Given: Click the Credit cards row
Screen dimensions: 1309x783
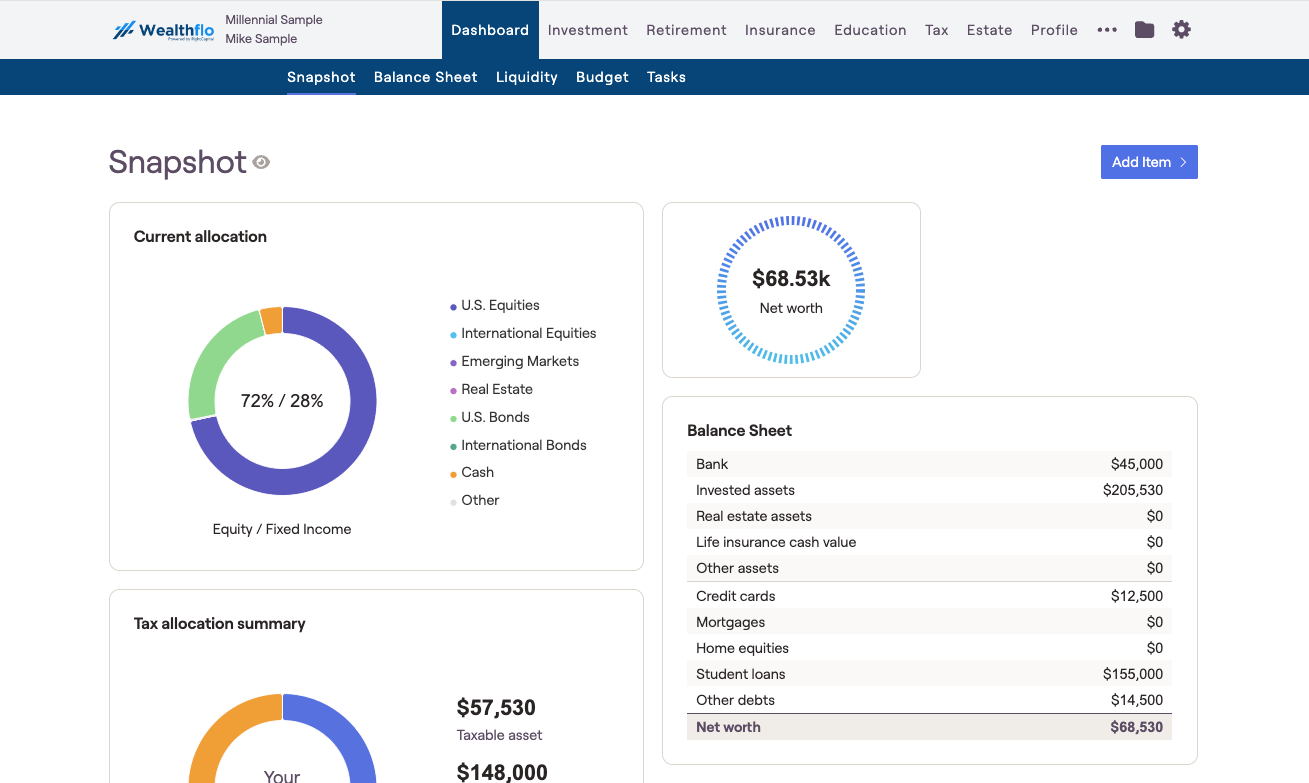Looking at the screenshot, I should [x=929, y=596].
